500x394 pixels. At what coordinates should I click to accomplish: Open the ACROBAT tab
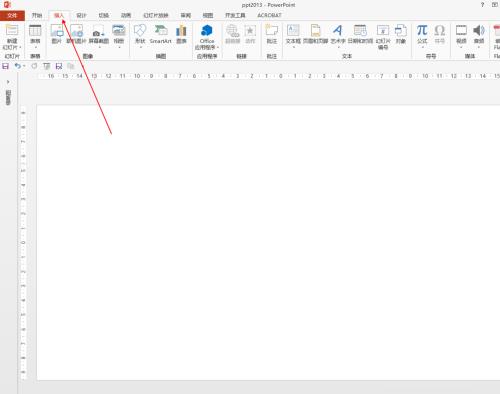(269, 15)
